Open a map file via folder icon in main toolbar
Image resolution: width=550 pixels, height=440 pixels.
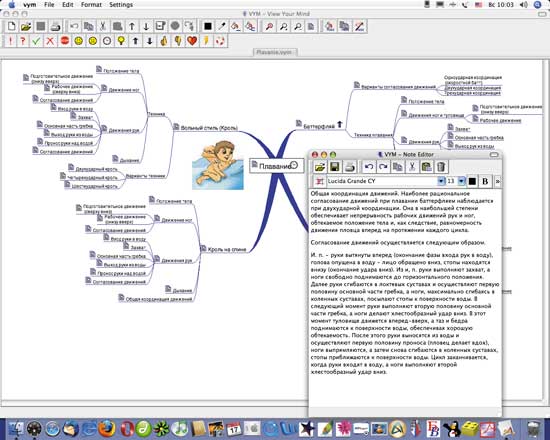(26, 26)
